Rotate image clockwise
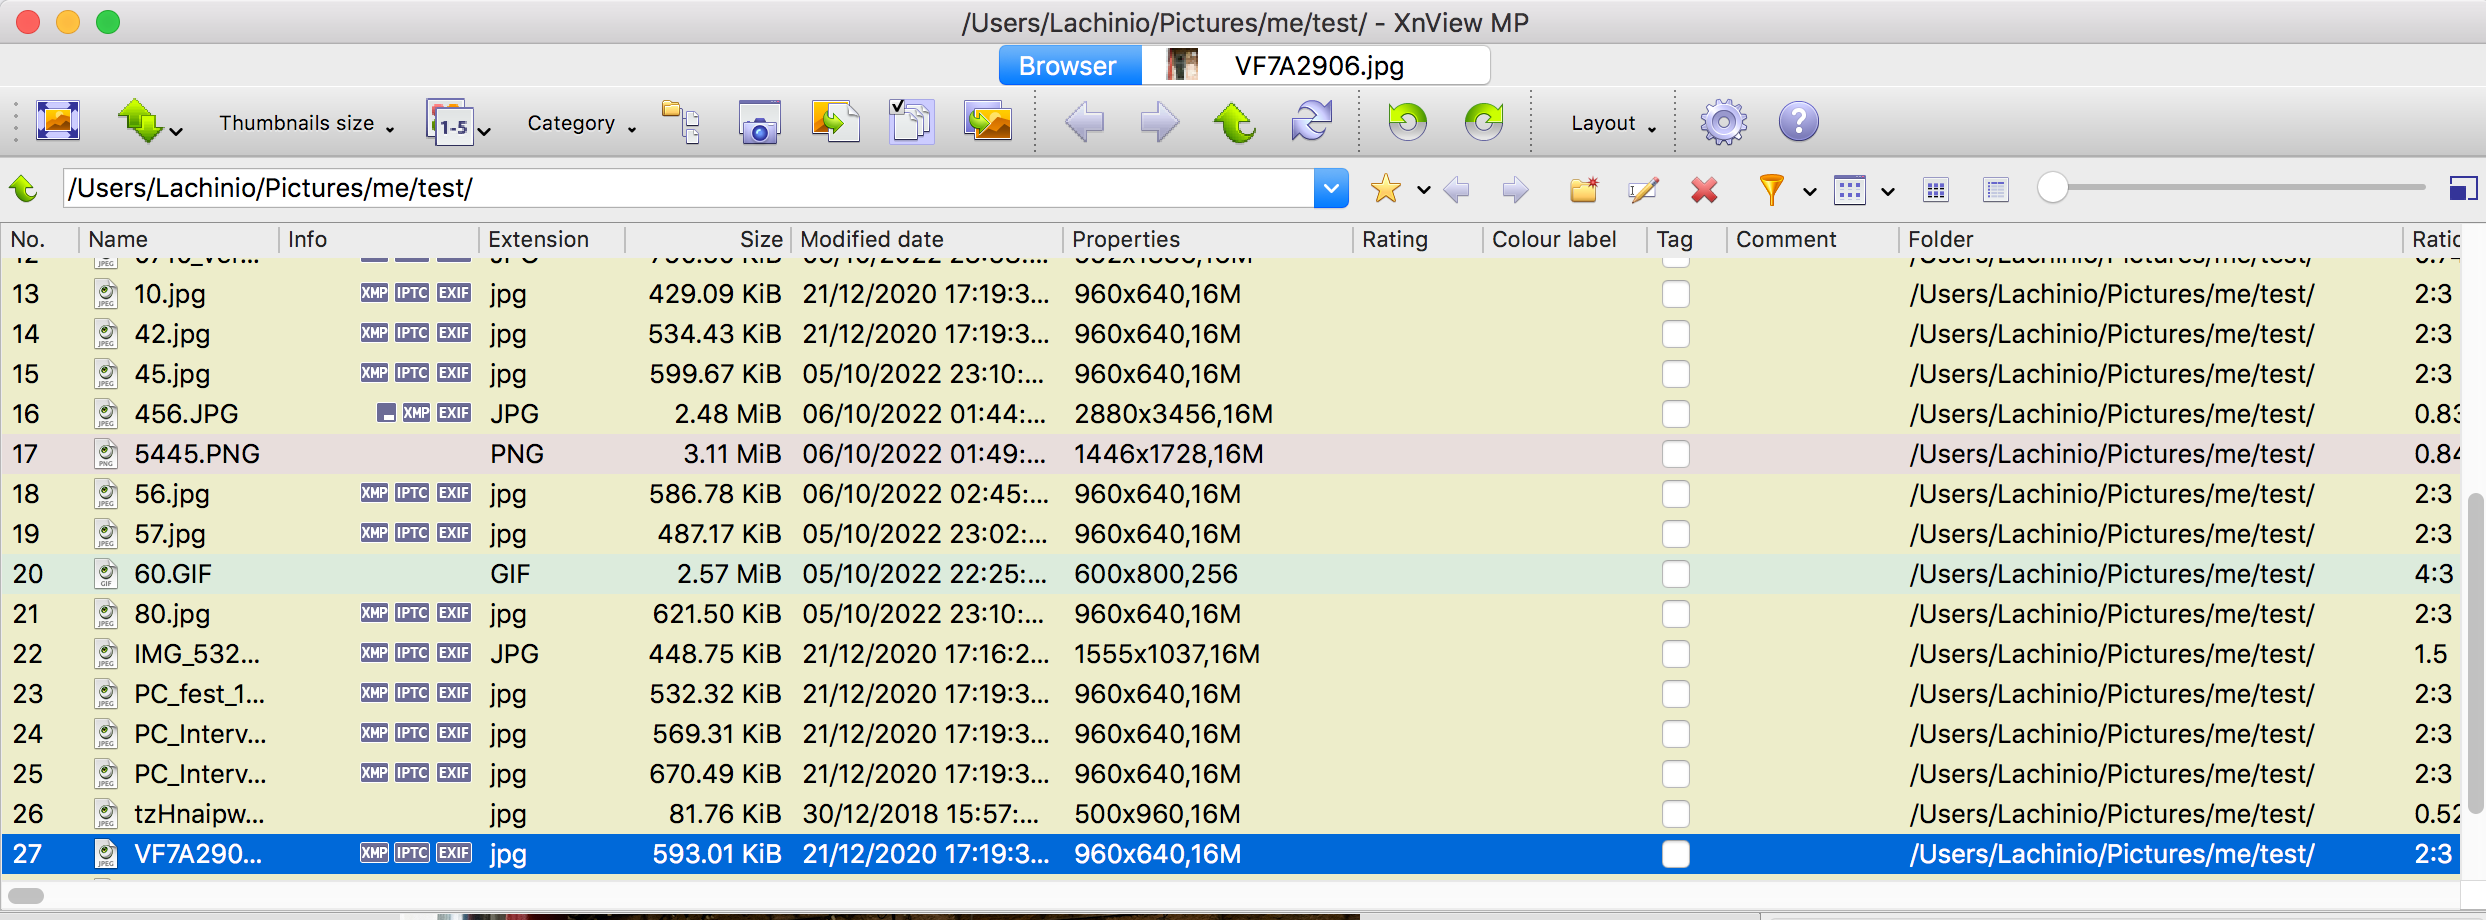 click(1484, 122)
